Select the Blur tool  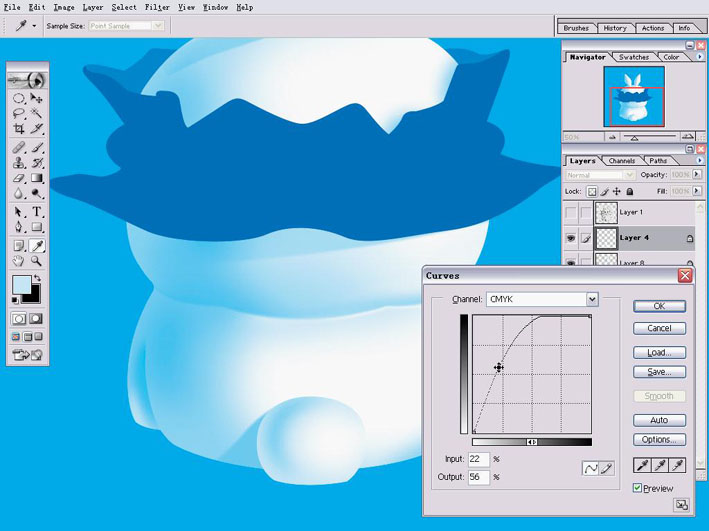[x=19, y=193]
